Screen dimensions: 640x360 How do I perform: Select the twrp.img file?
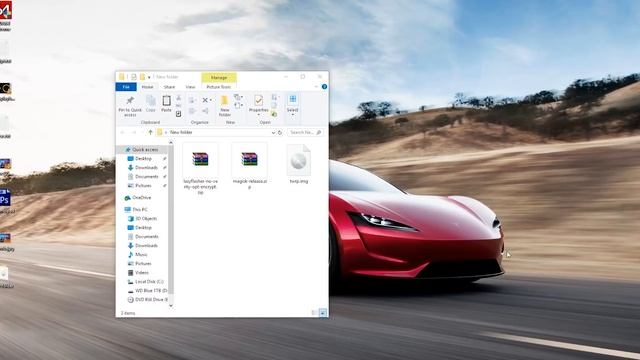[299, 164]
